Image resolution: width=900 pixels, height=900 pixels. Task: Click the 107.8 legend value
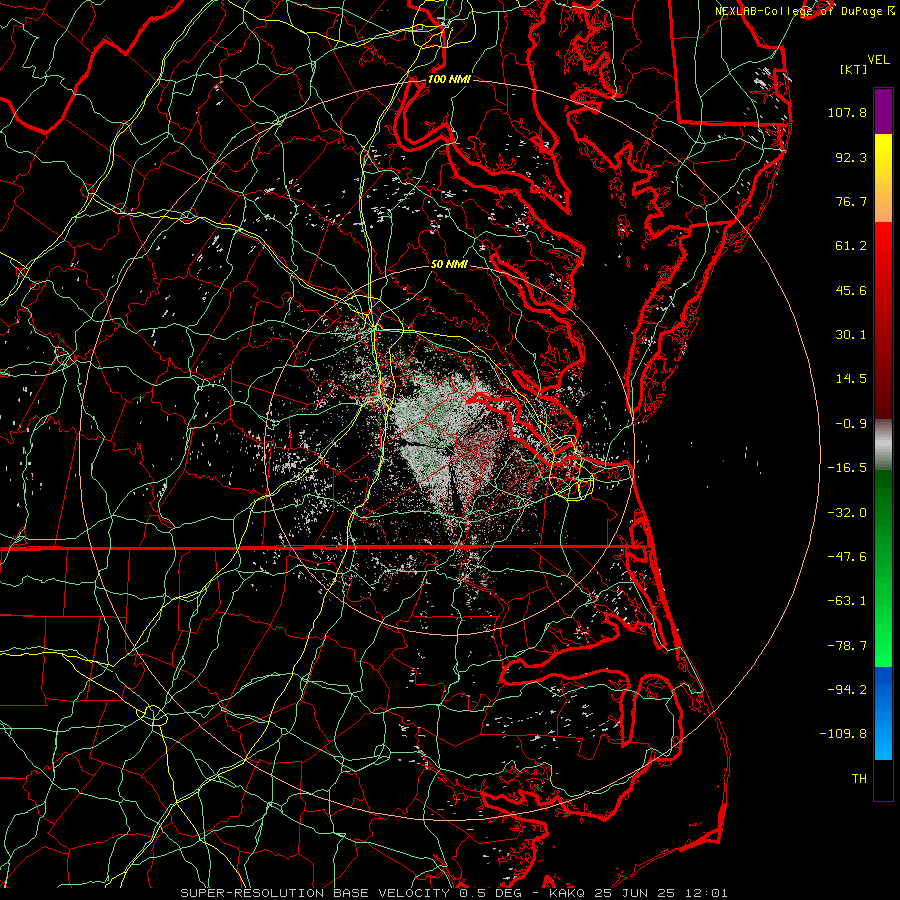847,112
